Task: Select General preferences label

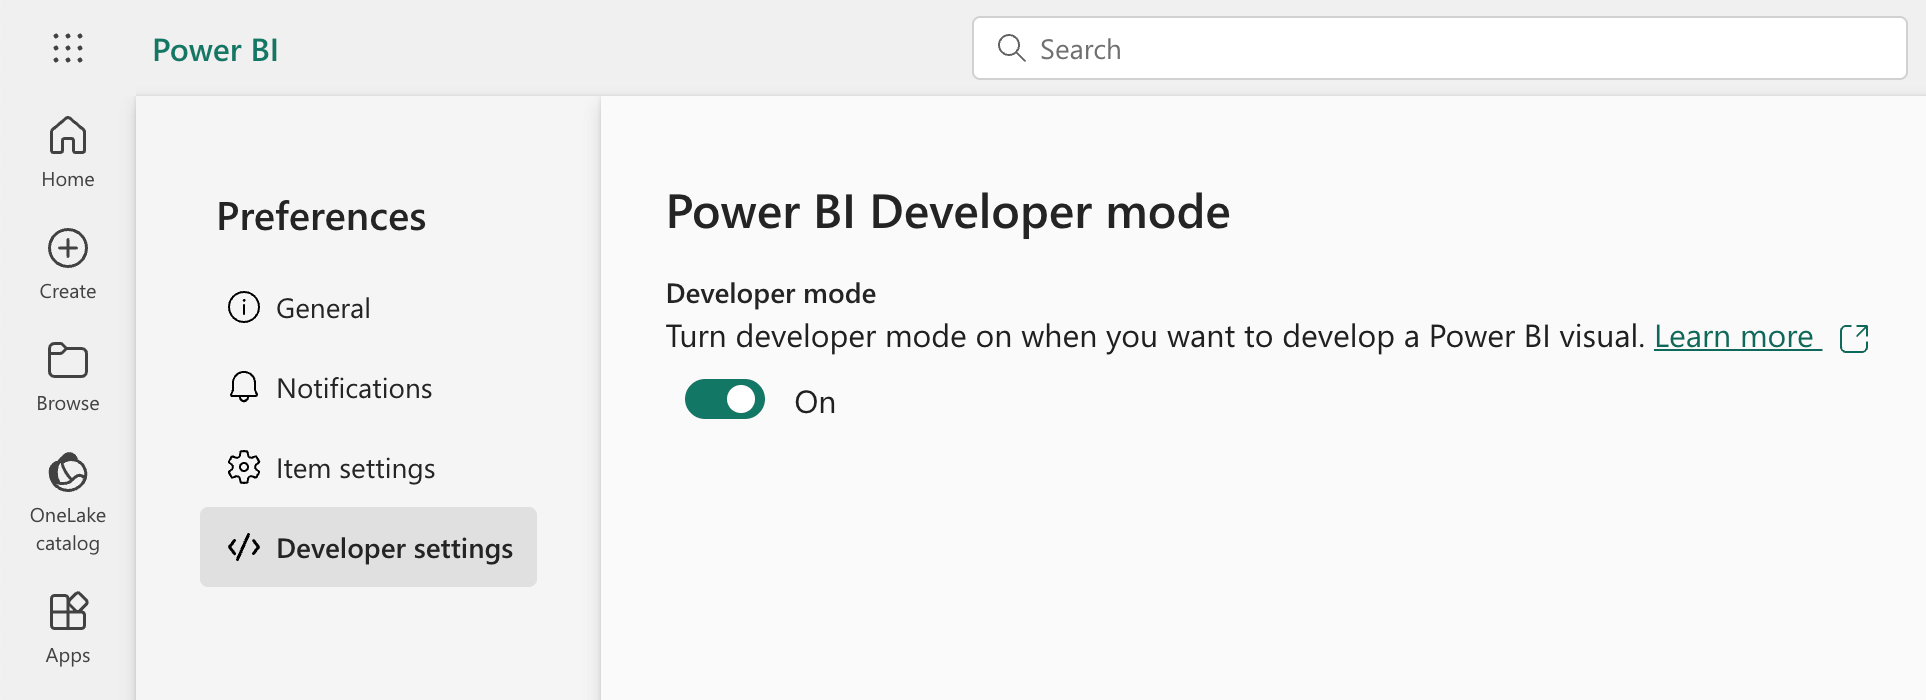Action: tap(323, 308)
